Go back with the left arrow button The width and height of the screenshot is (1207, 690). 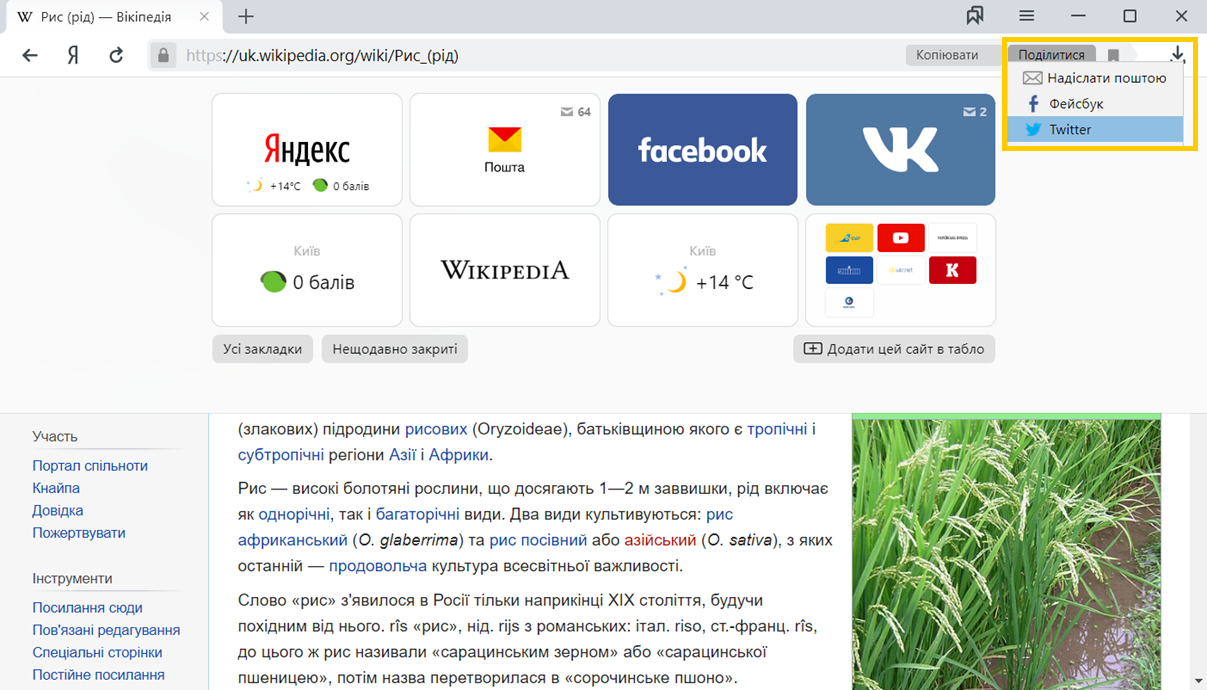30,55
